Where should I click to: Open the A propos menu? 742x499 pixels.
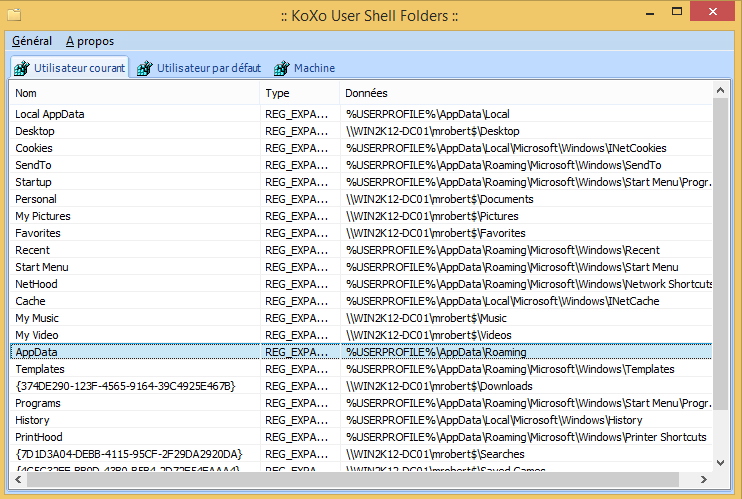point(90,41)
